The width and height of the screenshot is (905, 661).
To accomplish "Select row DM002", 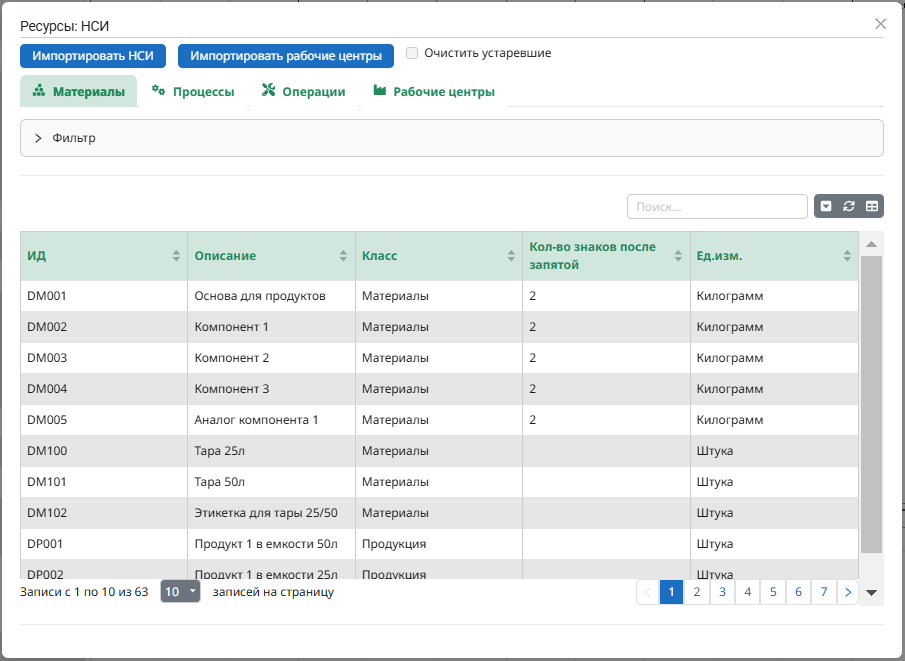I will [x=439, y=327].
